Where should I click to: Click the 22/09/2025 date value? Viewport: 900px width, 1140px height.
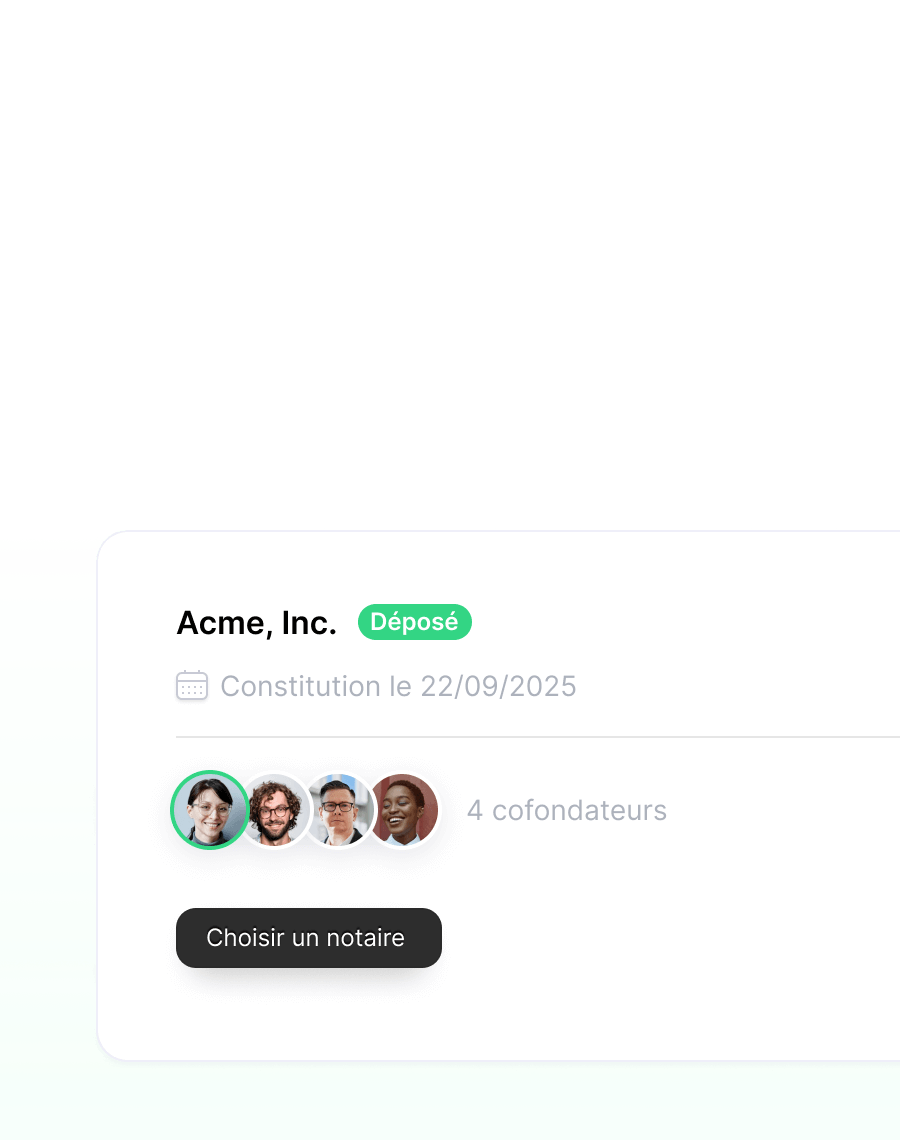(x=499, y=686)
